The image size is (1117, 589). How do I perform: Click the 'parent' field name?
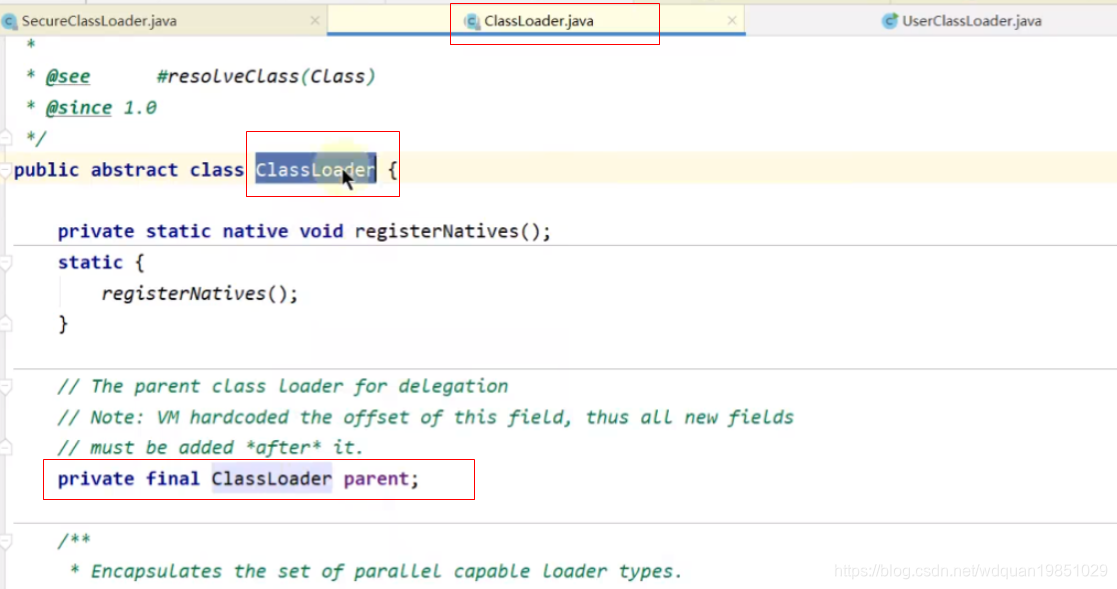click(376, 479)
